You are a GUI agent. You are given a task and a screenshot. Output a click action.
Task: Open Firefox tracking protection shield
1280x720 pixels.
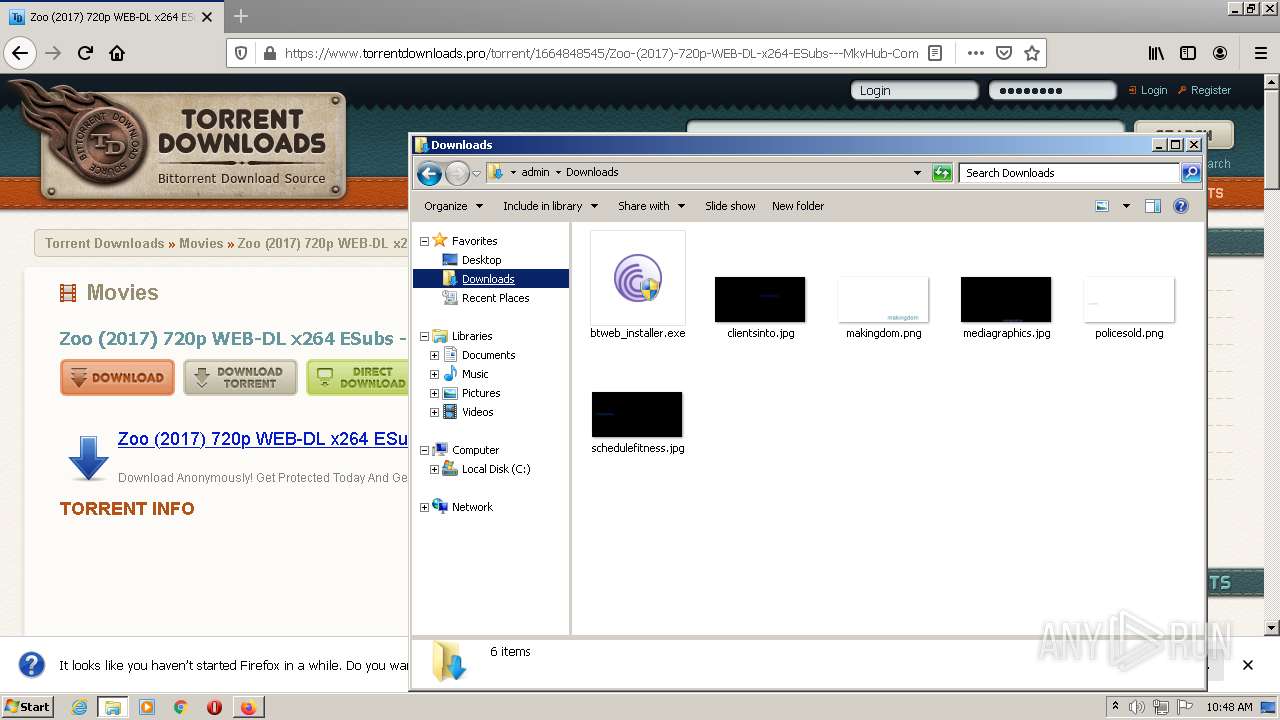click(241, 53)
